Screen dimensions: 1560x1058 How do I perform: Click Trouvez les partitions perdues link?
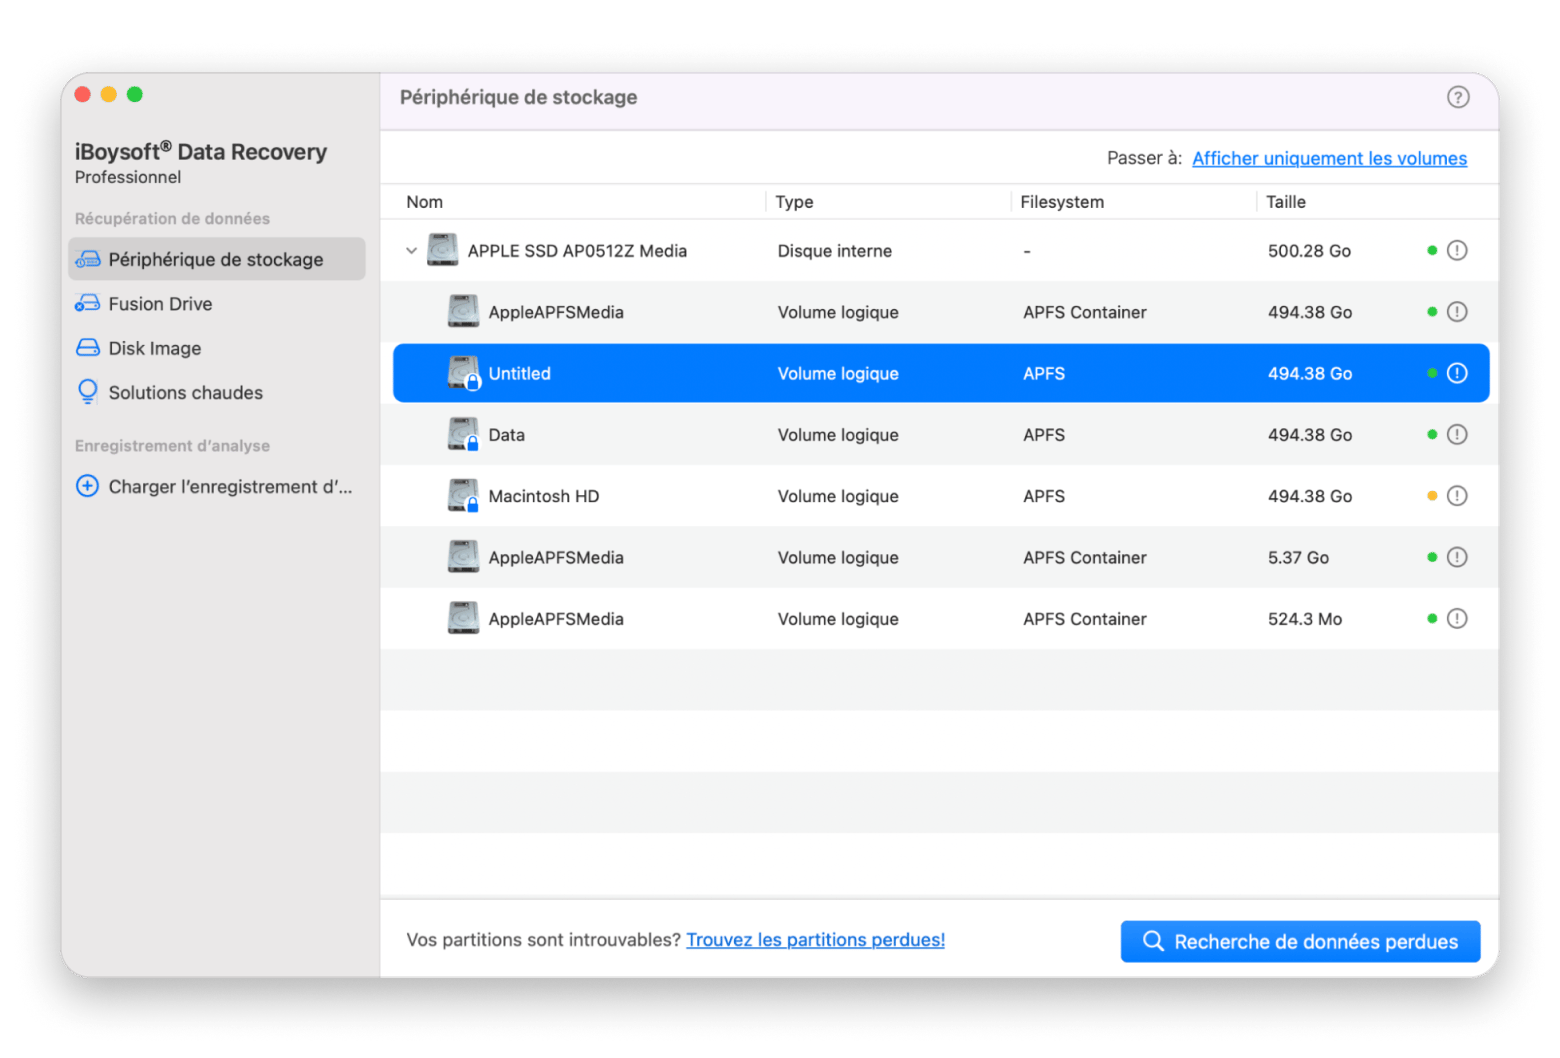click(x=815, y=940)
